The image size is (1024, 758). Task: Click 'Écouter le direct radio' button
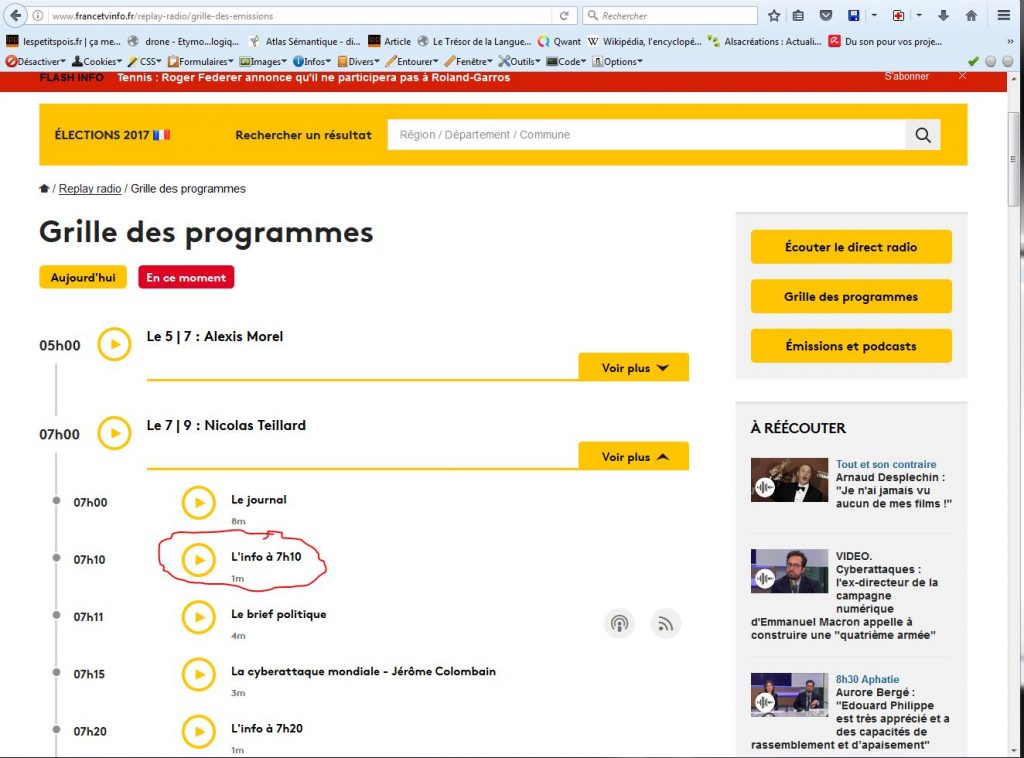pos(850,247)
